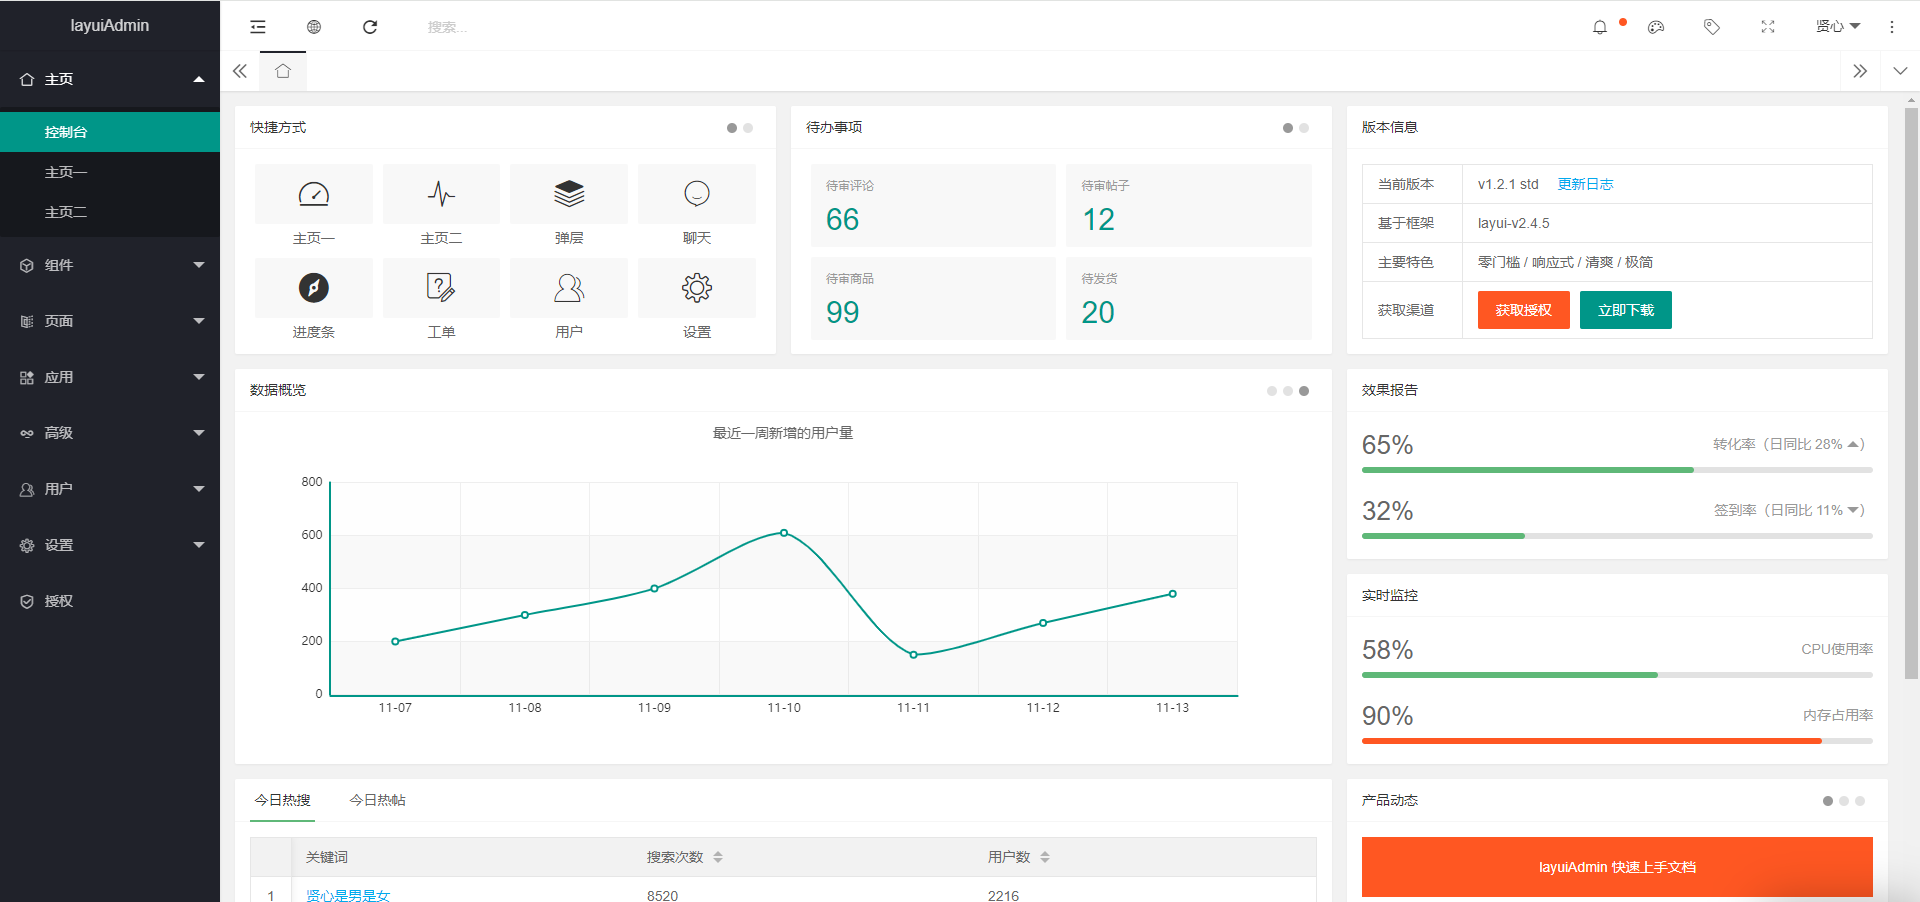Click the refresh page icon
This screenshot has width=1920, height=902.
[370, 27]
